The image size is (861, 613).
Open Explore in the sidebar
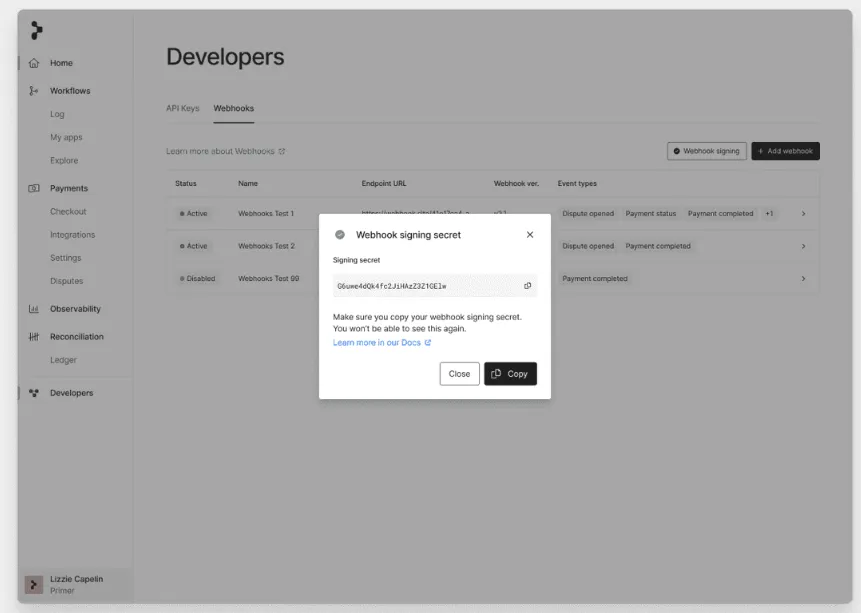(x=64, y=160)
